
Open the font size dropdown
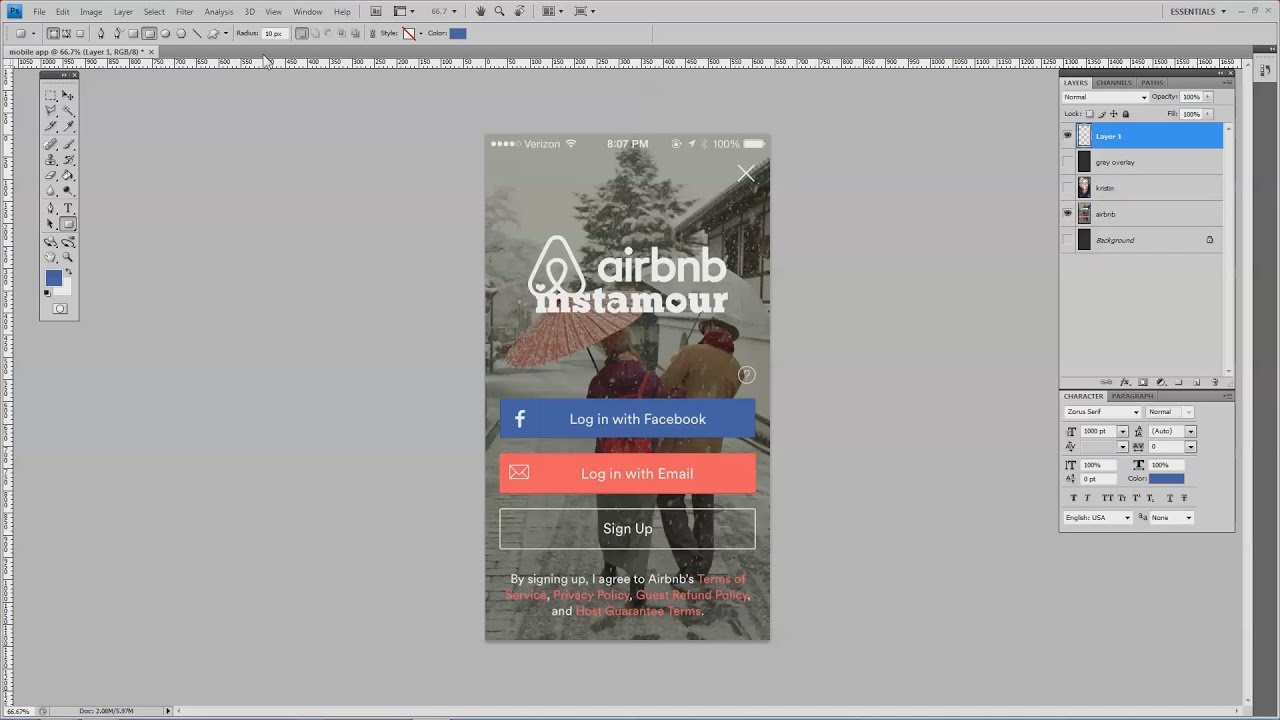pyautogui.click(x=1122, y=431)
